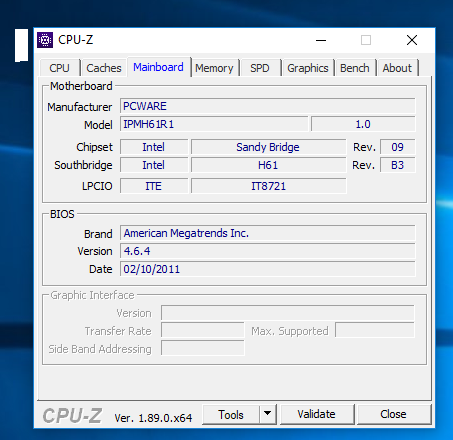Click the Southbridge label
This screenshot has height=440, width=453.
[x=83, y=165]
